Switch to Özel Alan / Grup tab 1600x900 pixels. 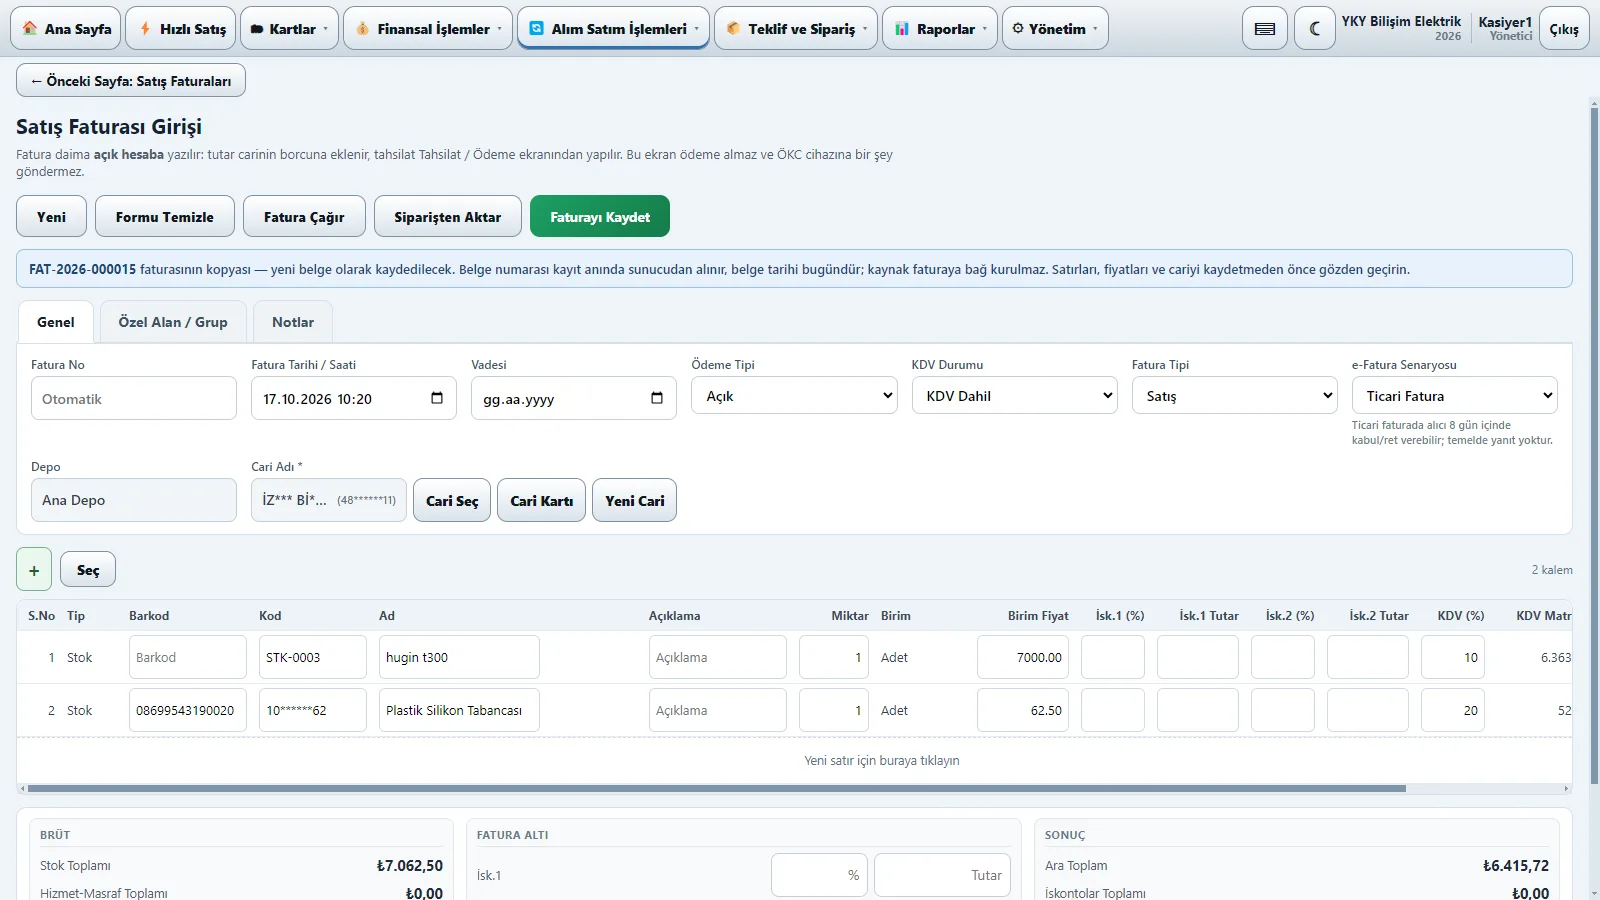(173, 322)
